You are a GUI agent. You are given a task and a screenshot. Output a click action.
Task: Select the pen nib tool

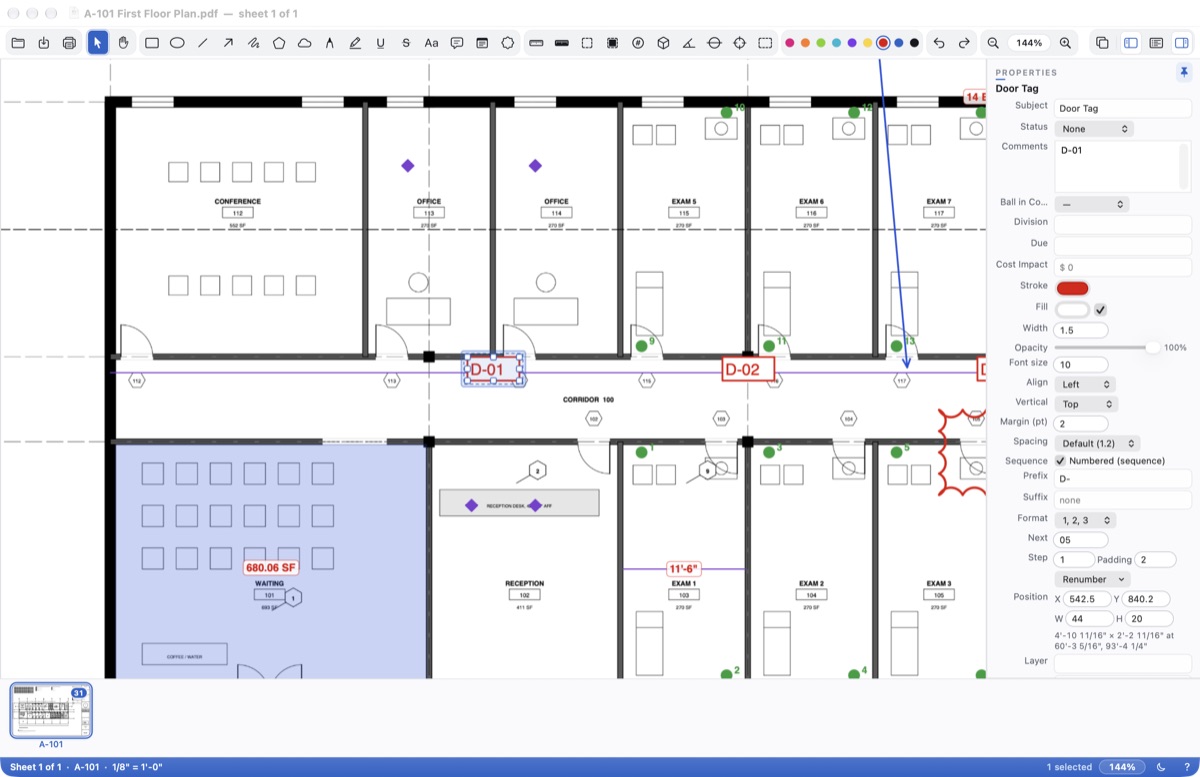click(x=330, y=43)
